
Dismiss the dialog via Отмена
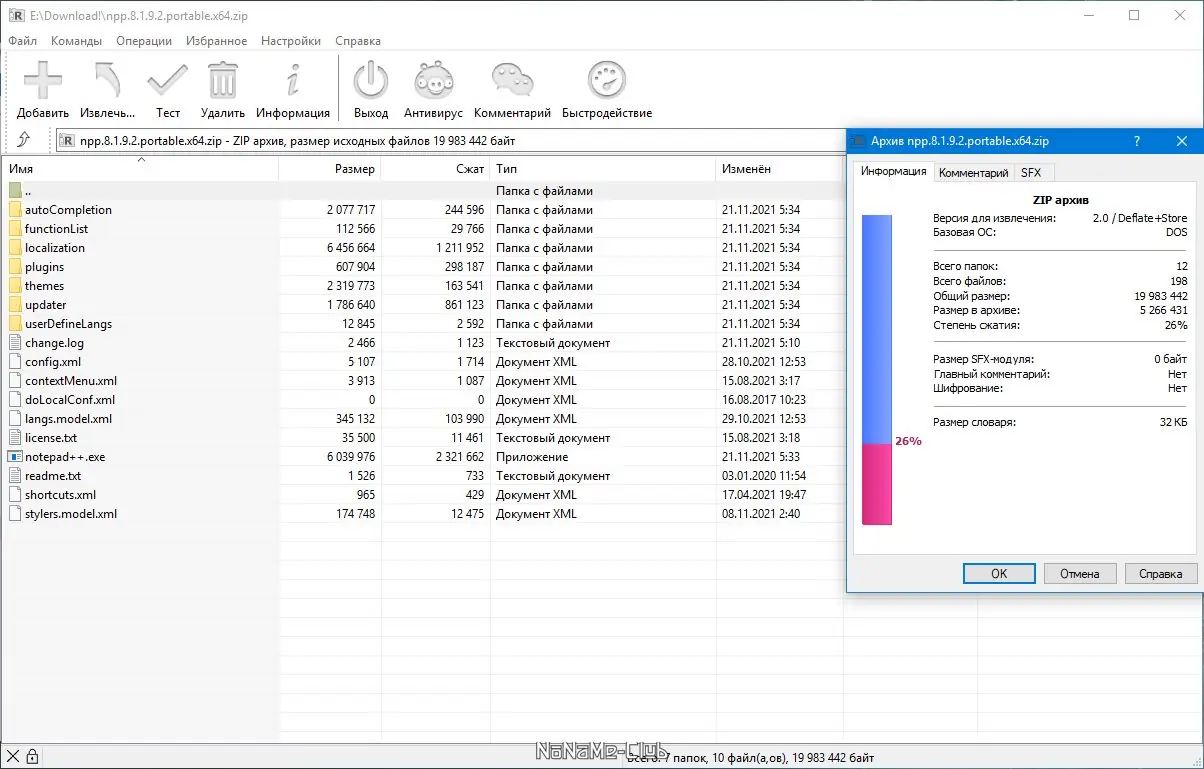tap(1080, 573)
